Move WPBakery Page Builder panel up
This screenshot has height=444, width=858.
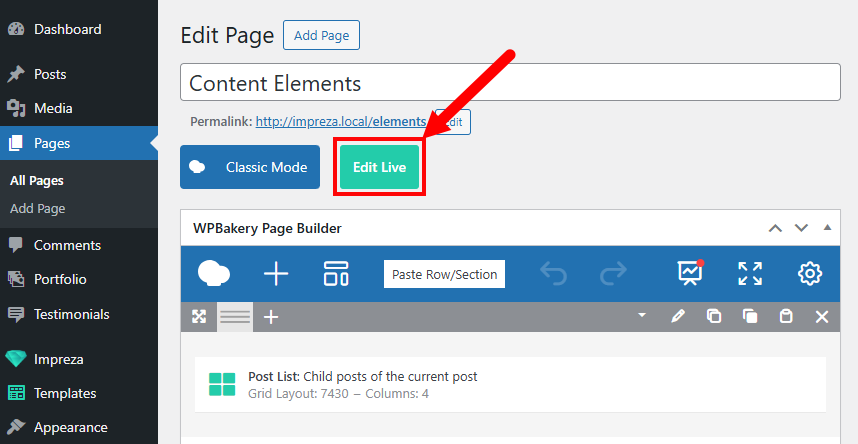775,228
